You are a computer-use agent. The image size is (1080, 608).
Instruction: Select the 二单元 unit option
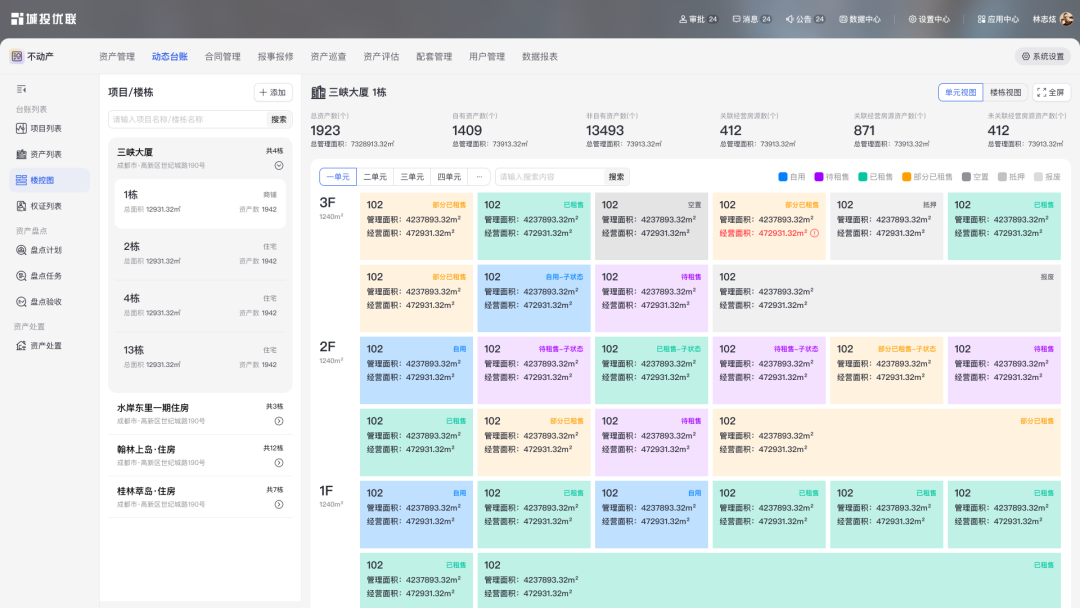tap(375, 177)
